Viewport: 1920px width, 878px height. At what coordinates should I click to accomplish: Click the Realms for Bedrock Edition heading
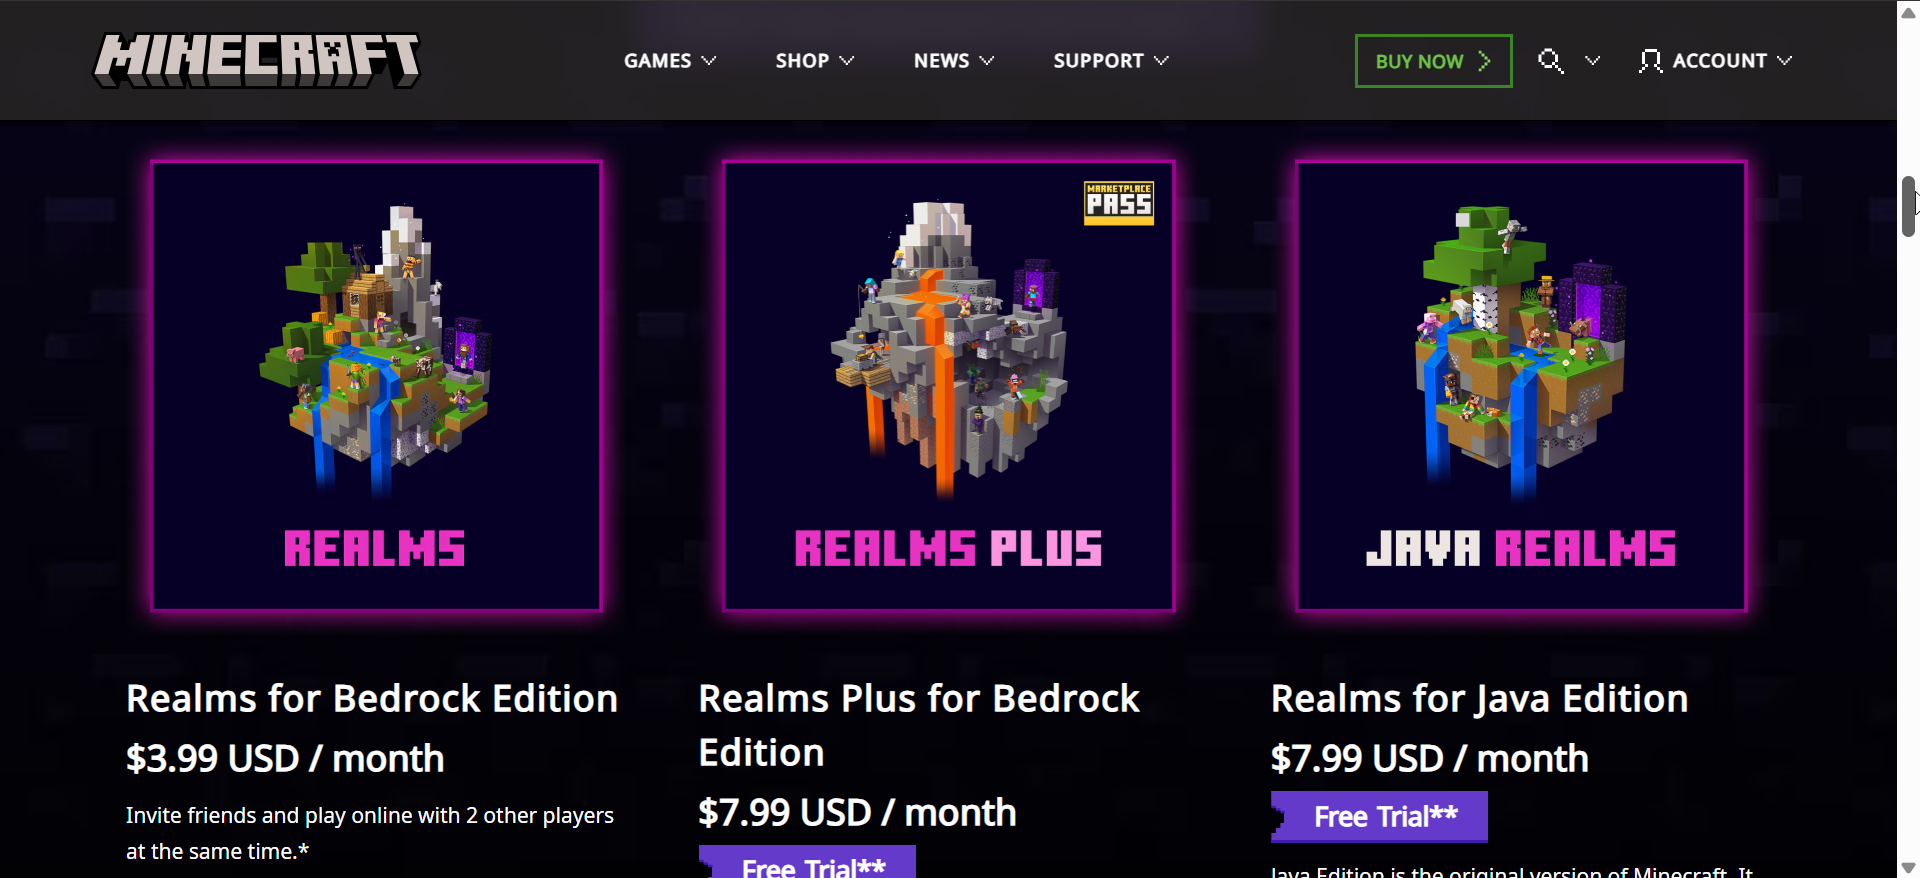point(372,699)
